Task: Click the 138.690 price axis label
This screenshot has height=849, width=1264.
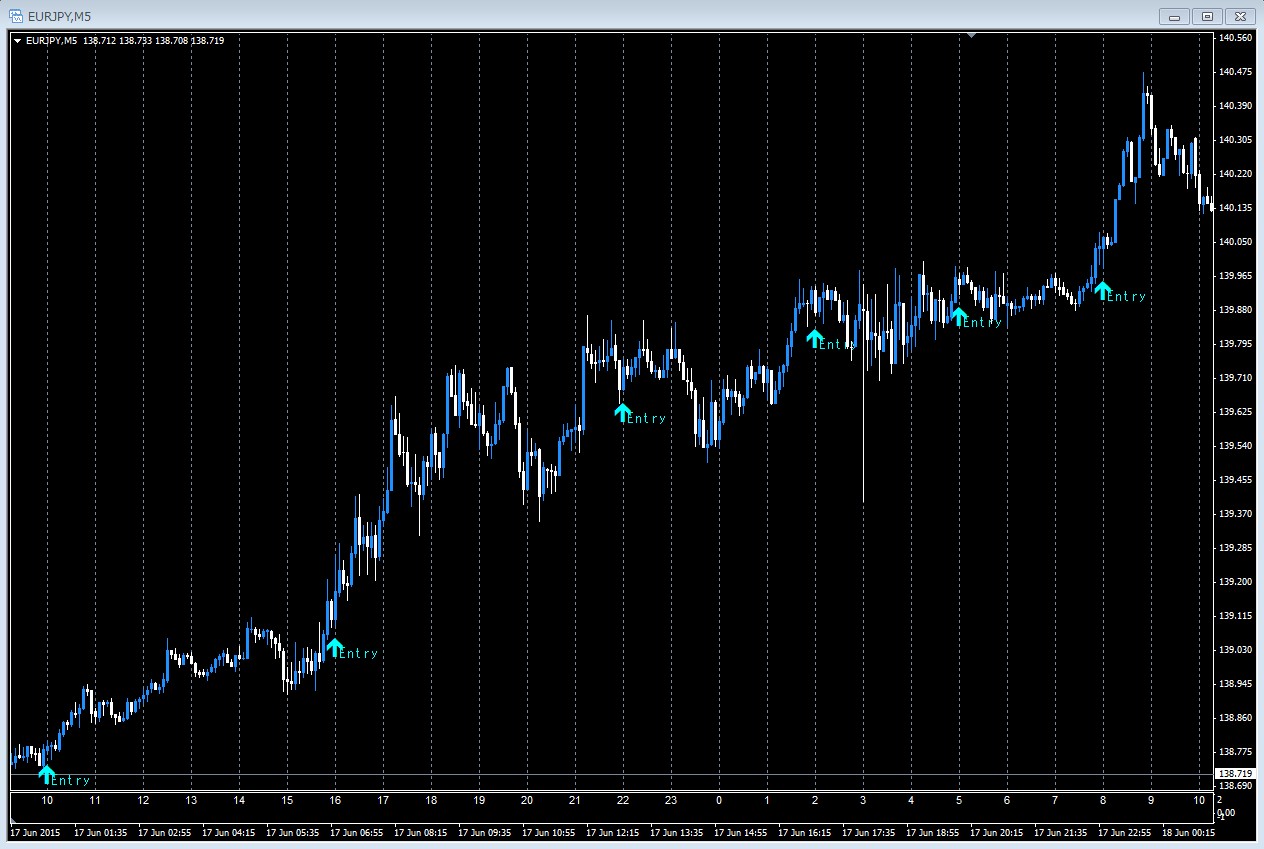Action: tap(1236, 786)
